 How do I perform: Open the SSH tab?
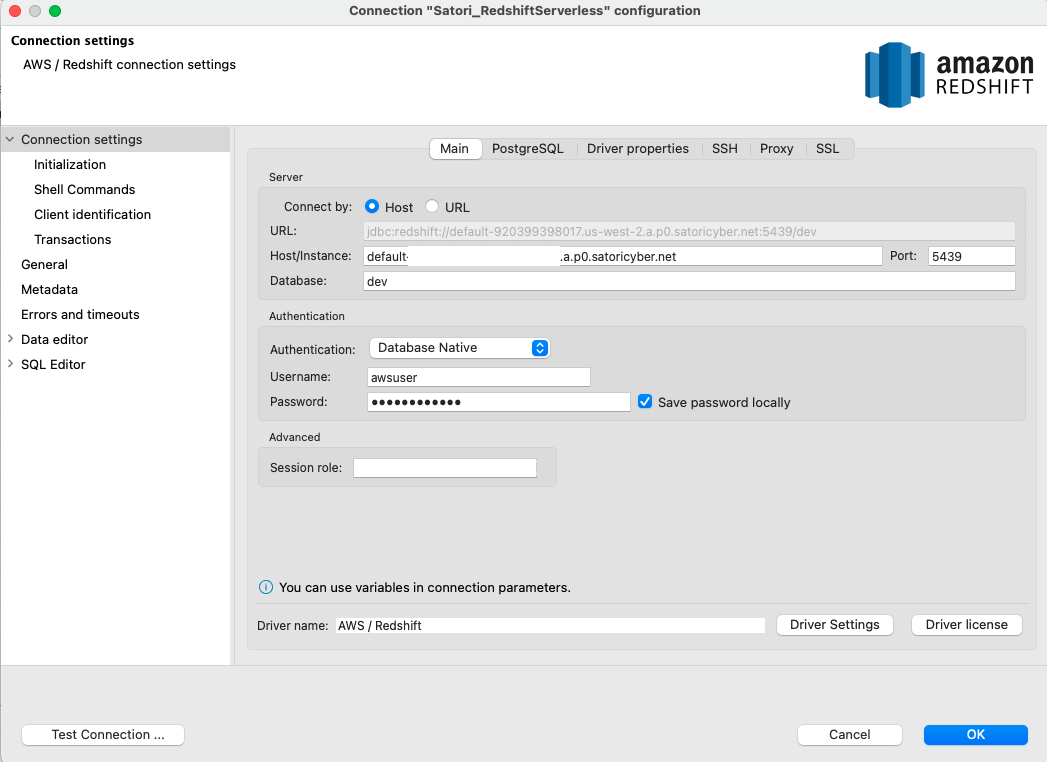click(724, 148)
